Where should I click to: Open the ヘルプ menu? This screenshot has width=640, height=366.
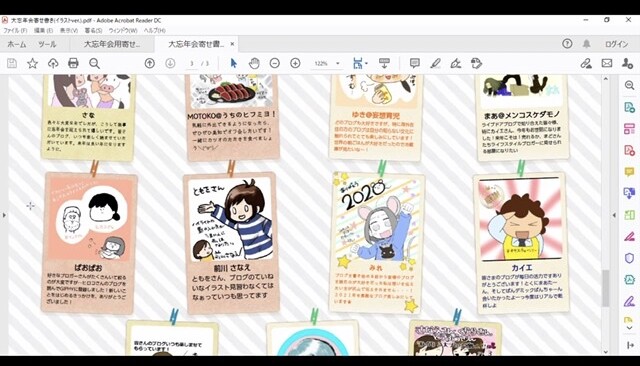coord(155,31)
